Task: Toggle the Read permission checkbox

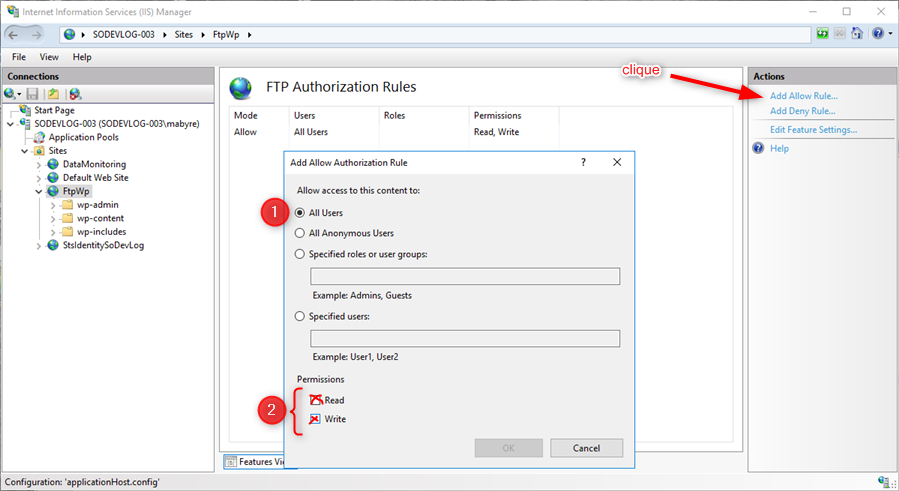Action: coord(315,400)
